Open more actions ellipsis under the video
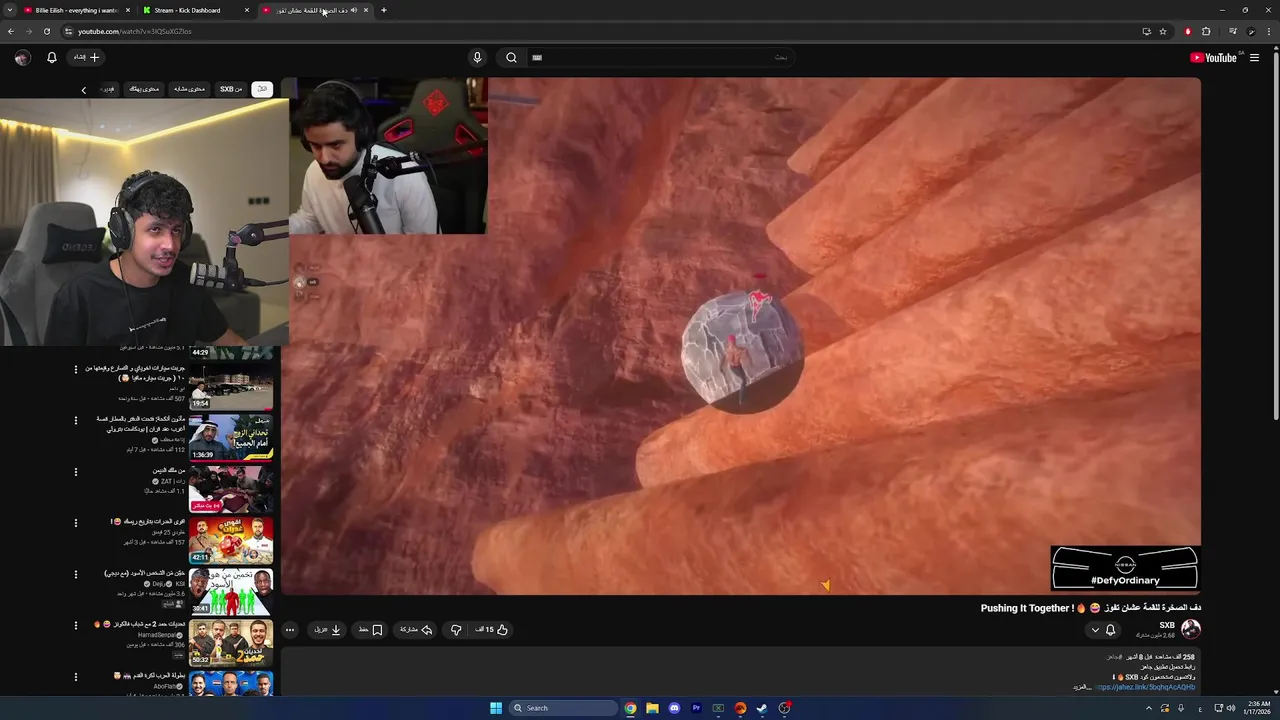Screen dimensions: 1280x720 point(290,630)
